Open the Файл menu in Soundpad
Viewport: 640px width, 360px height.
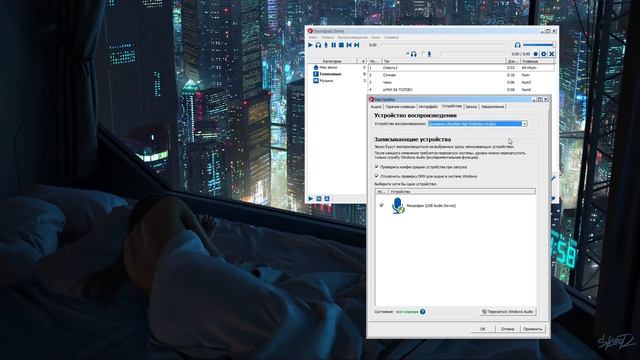point(313,37)
